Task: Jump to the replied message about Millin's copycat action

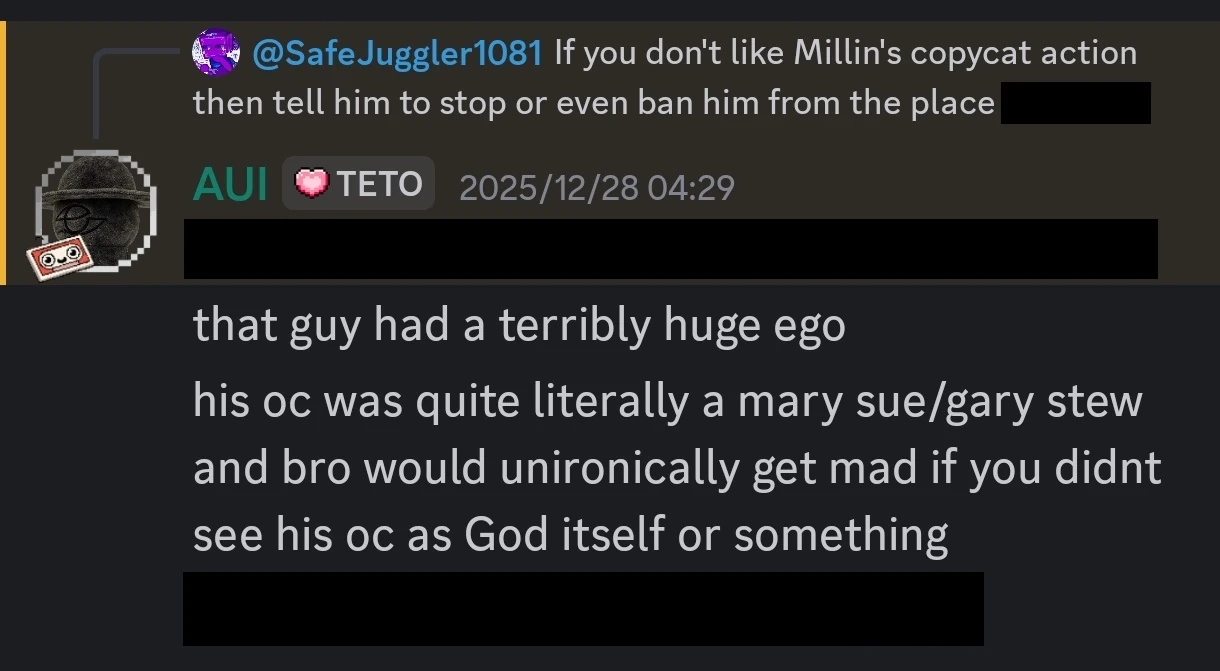Action: coord(845,53)
